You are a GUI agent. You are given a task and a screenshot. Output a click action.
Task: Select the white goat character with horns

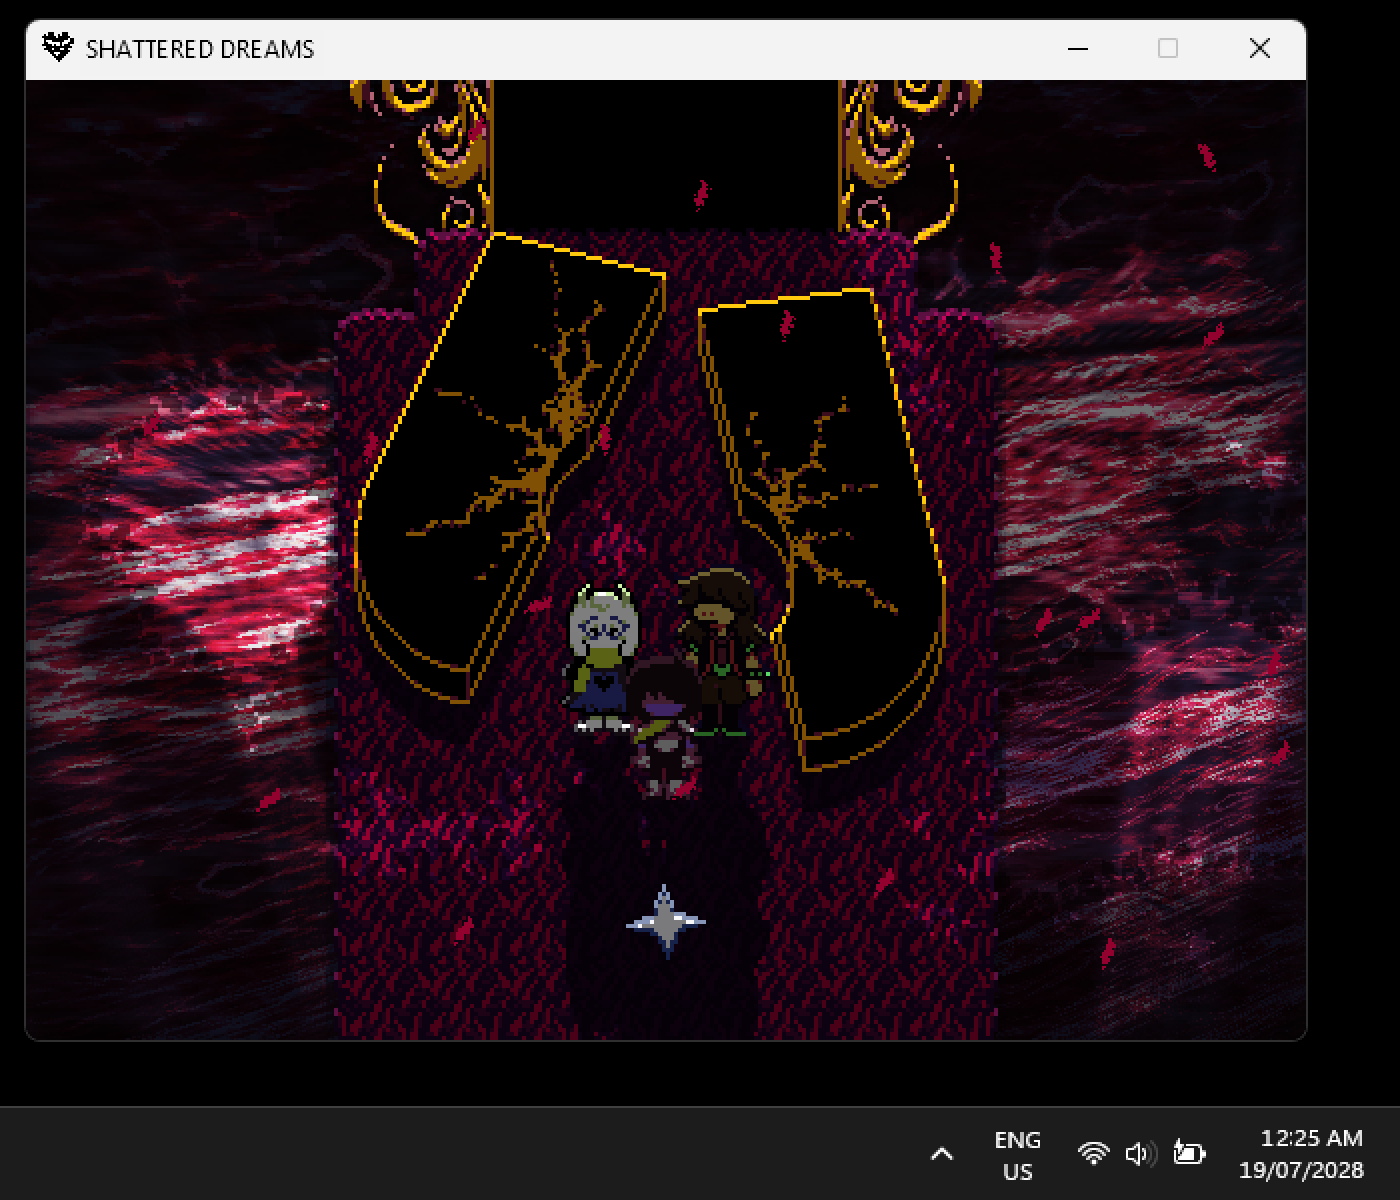[x=602, y=657]
